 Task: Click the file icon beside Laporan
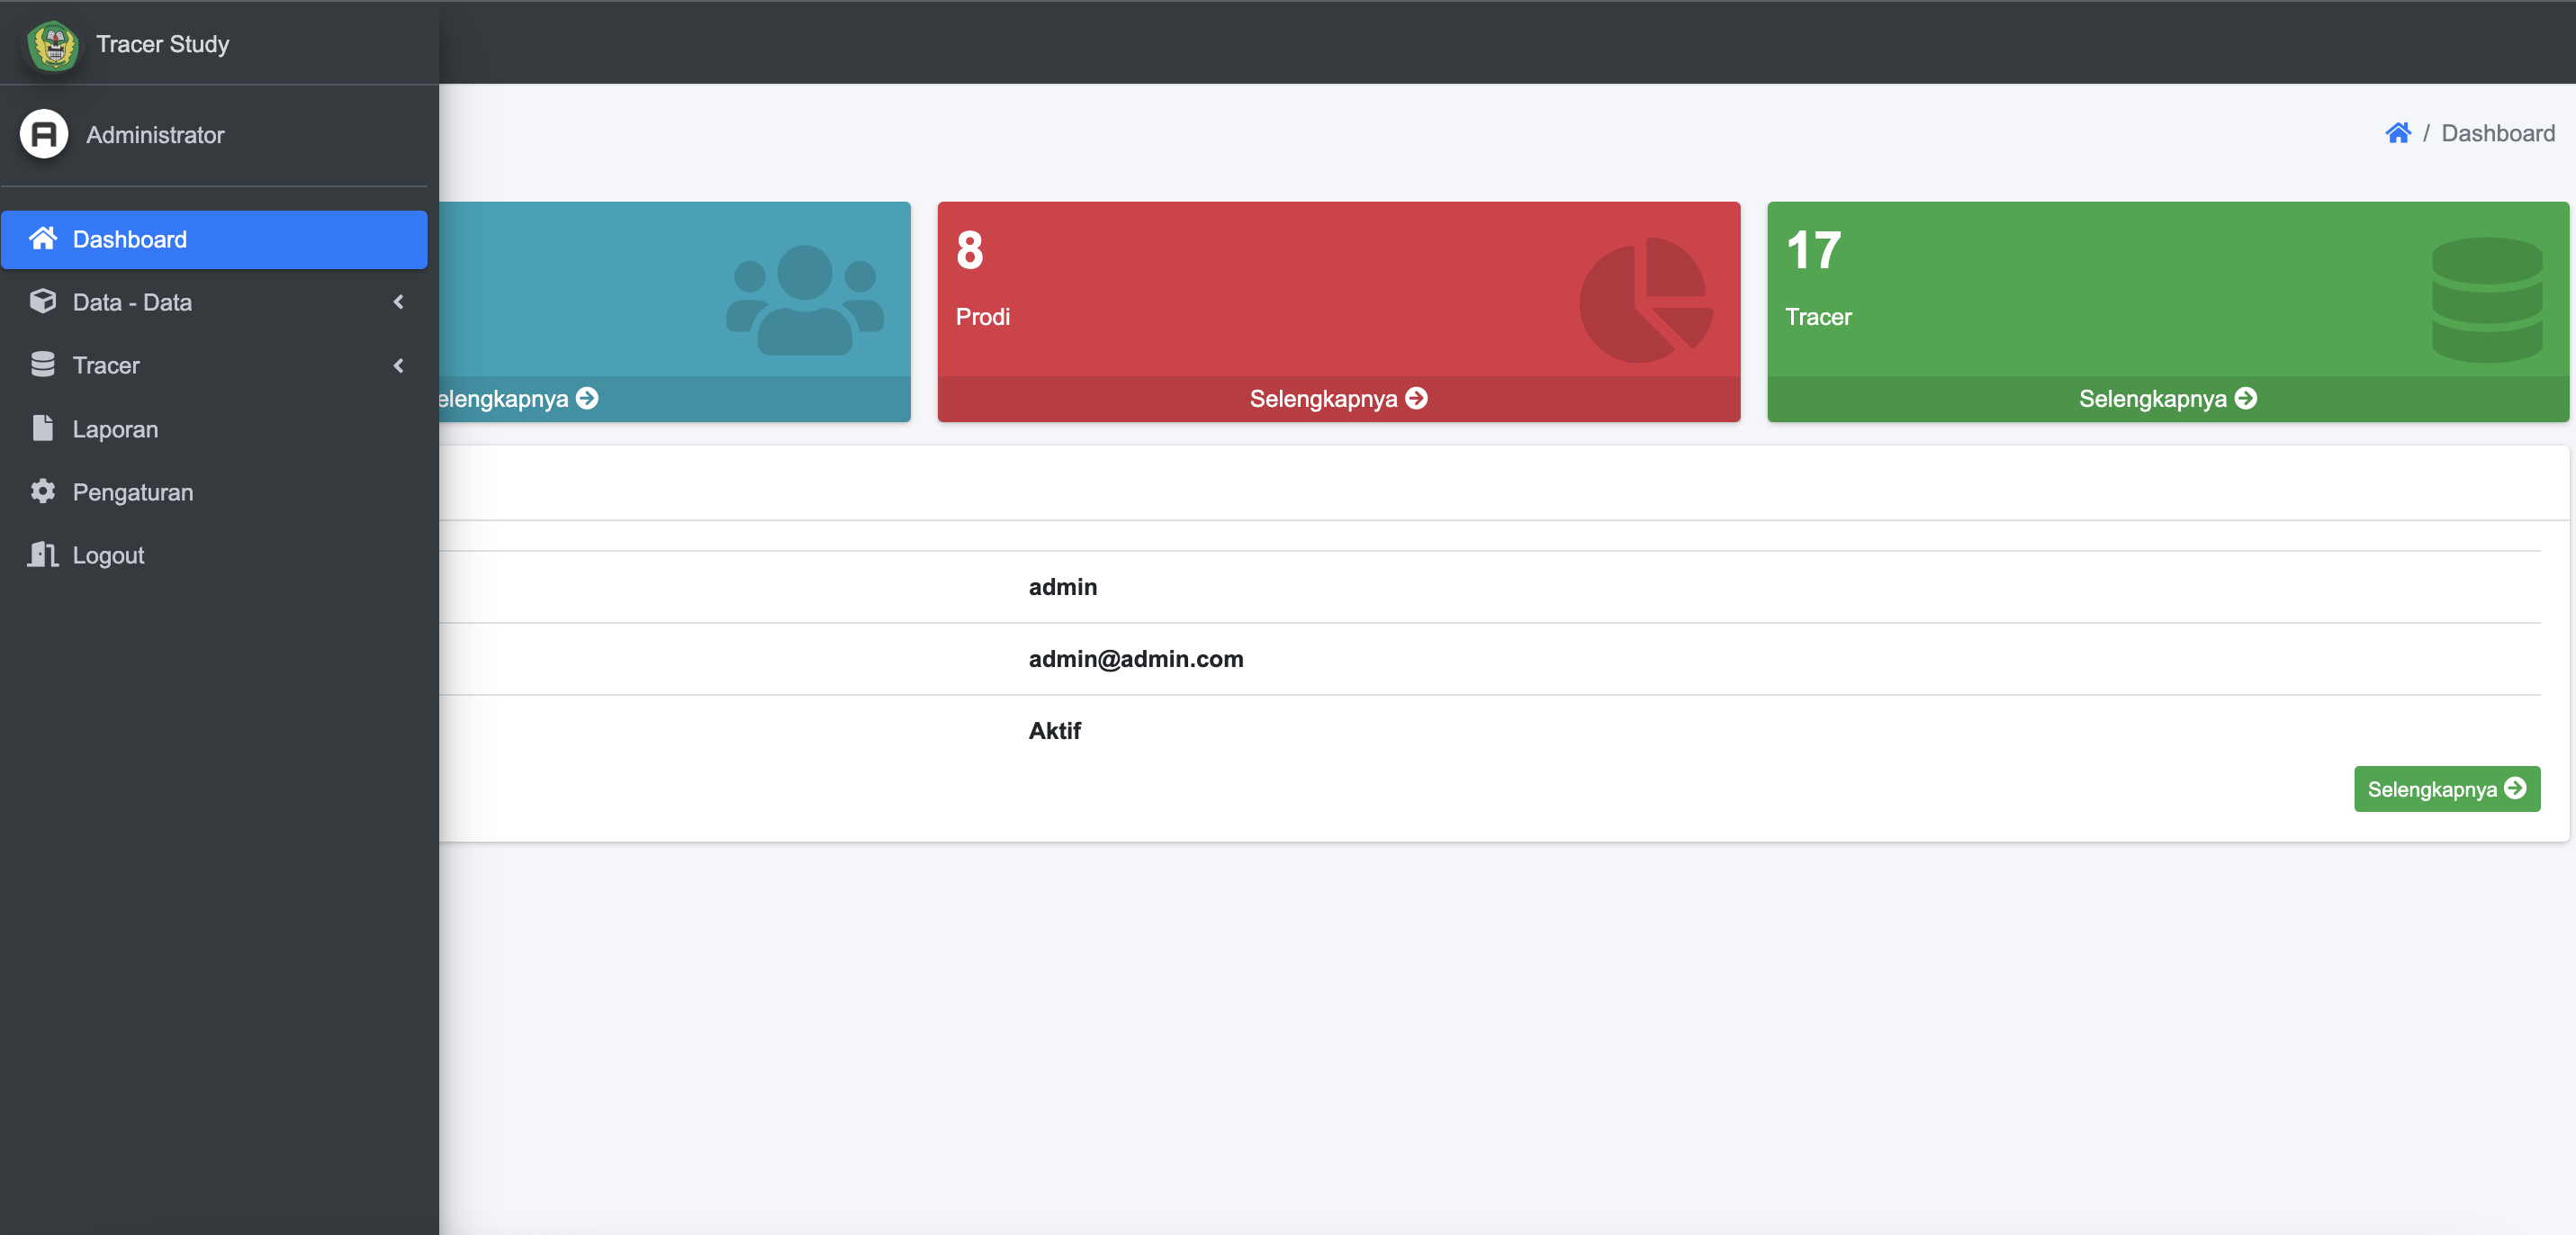[43, 428]
